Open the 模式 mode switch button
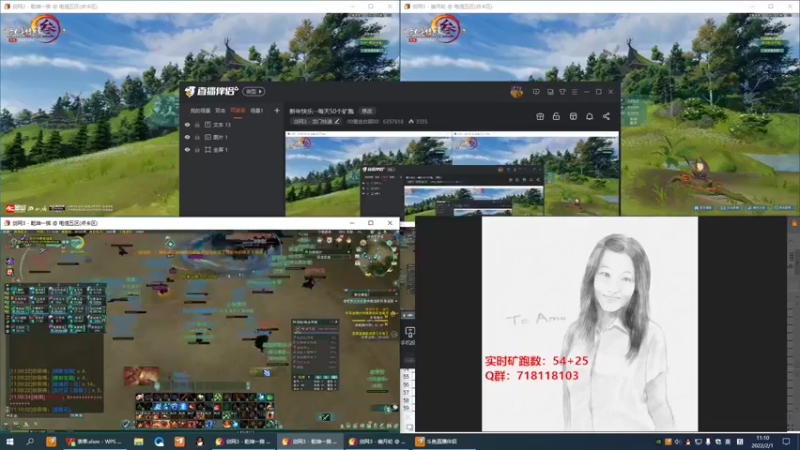The image size is (800, 450). [x=253, y=91]
